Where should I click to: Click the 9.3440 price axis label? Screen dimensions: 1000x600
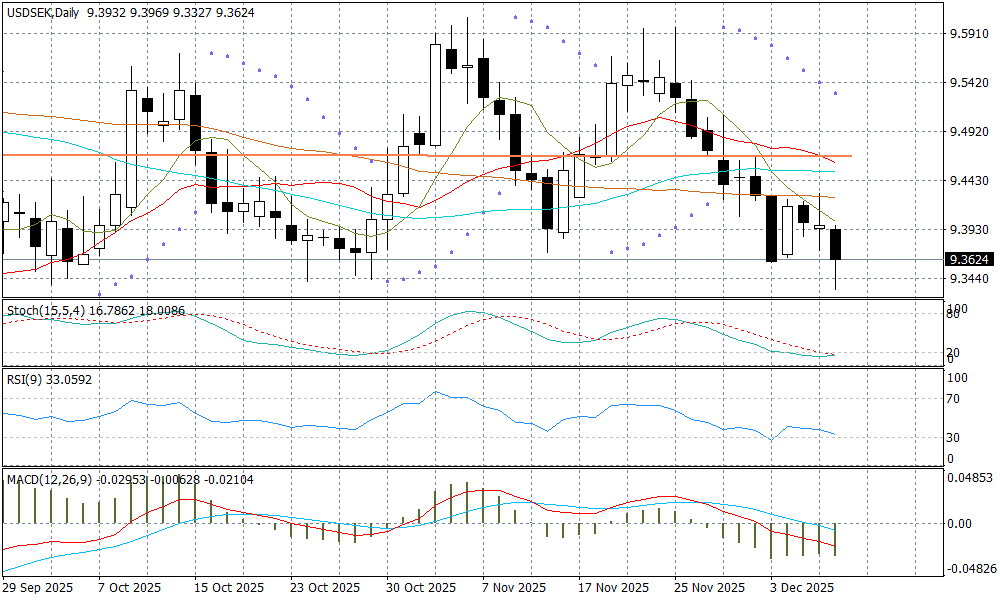(965, 279)
